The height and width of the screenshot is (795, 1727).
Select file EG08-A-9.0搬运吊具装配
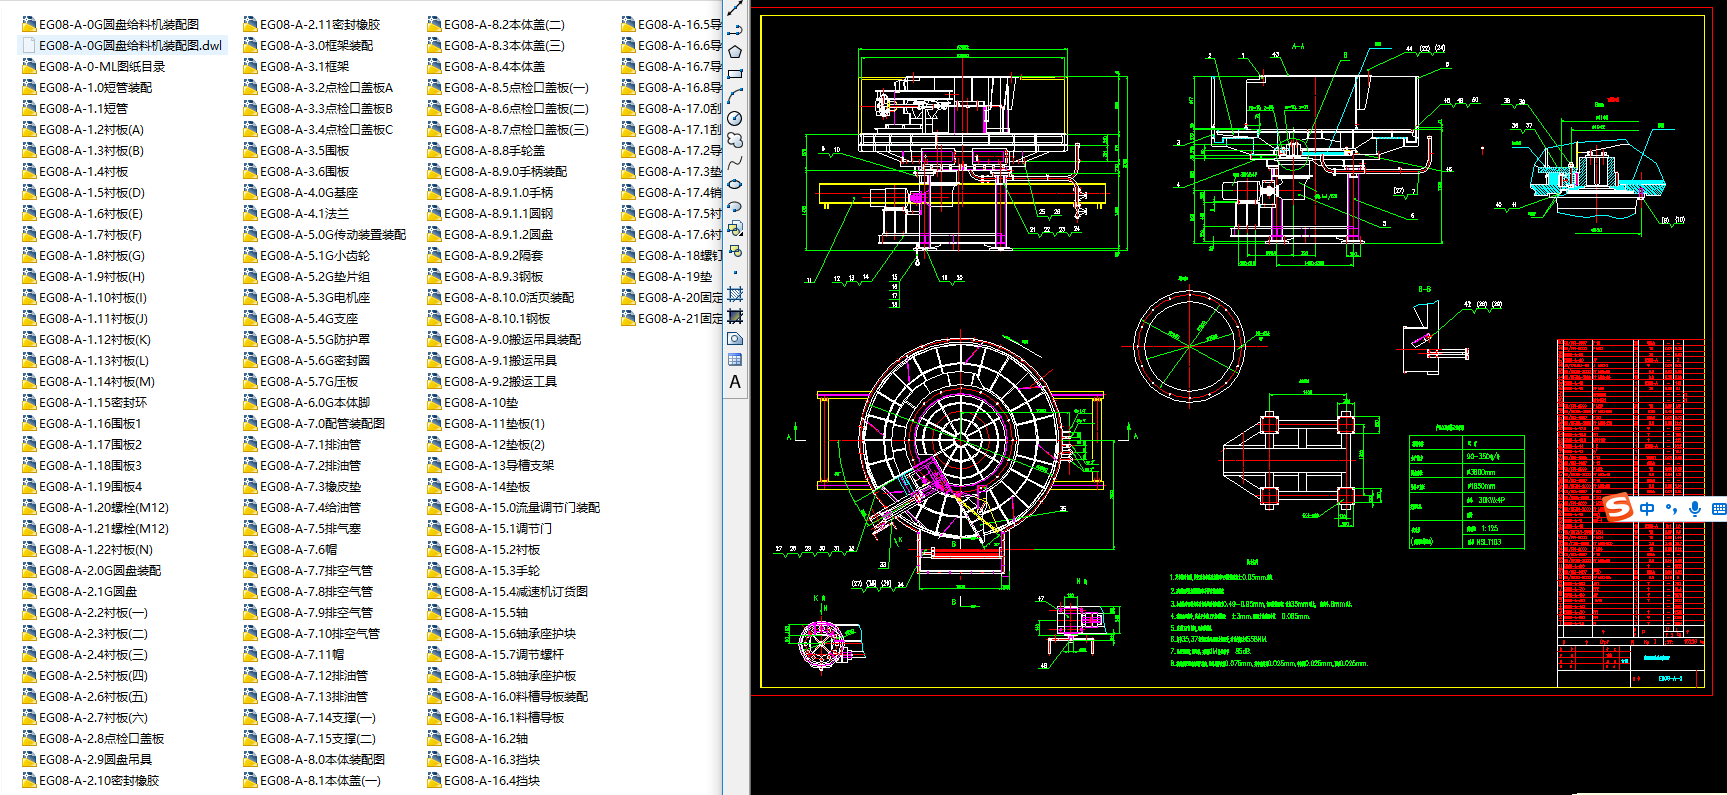point(504,339)
